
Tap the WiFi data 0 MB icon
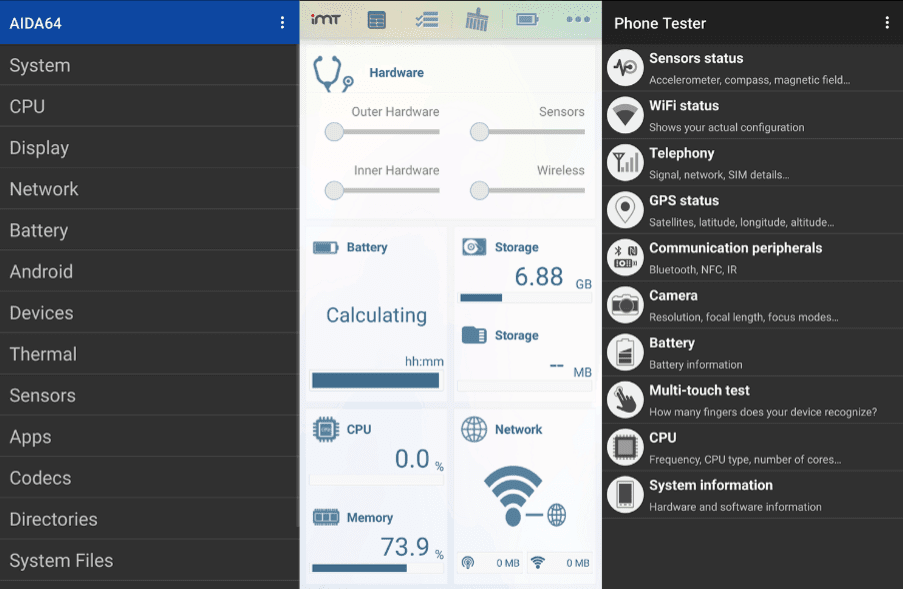point(537,563)
